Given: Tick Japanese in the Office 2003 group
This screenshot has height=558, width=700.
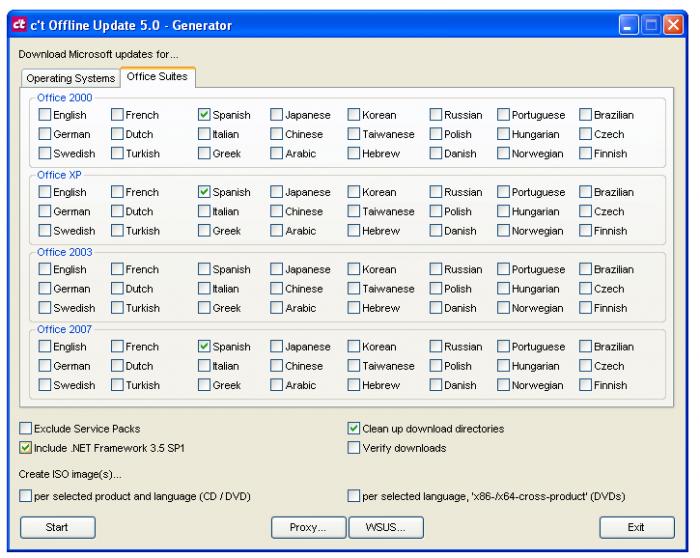Looking at the screenshot, I should click(x=277, y=269).
